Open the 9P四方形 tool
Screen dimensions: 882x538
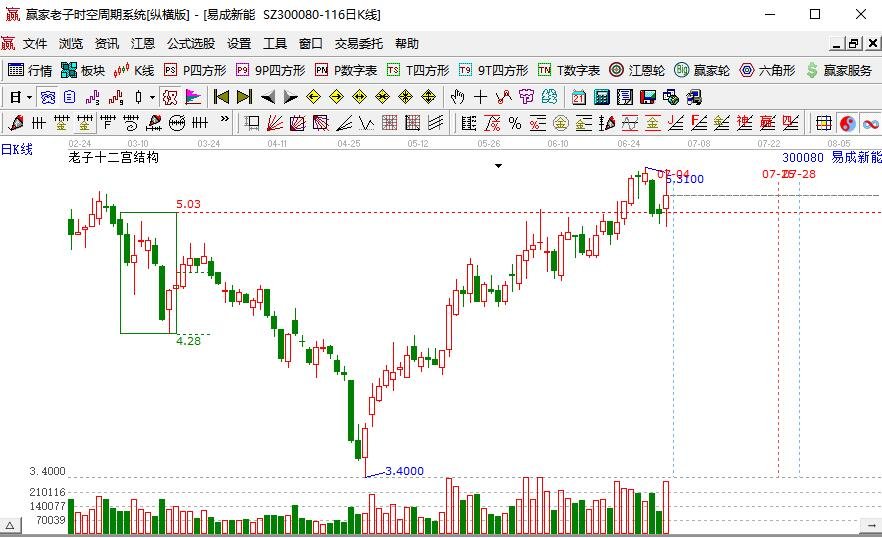(270, 70)
